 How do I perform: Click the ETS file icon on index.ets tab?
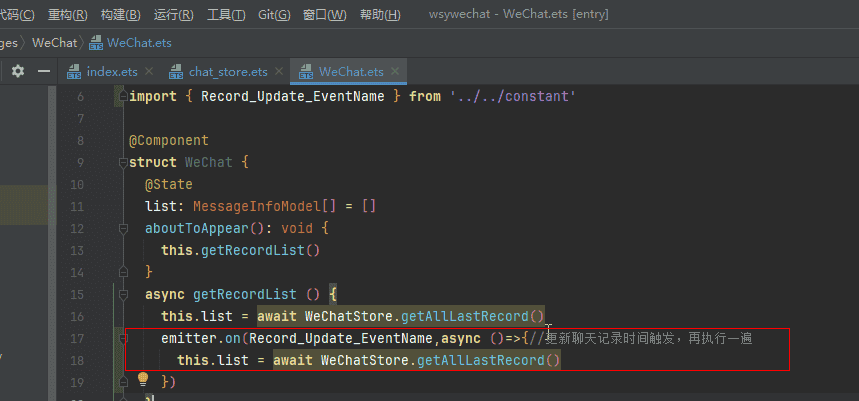pyautogui.click(x=74, y=72)
